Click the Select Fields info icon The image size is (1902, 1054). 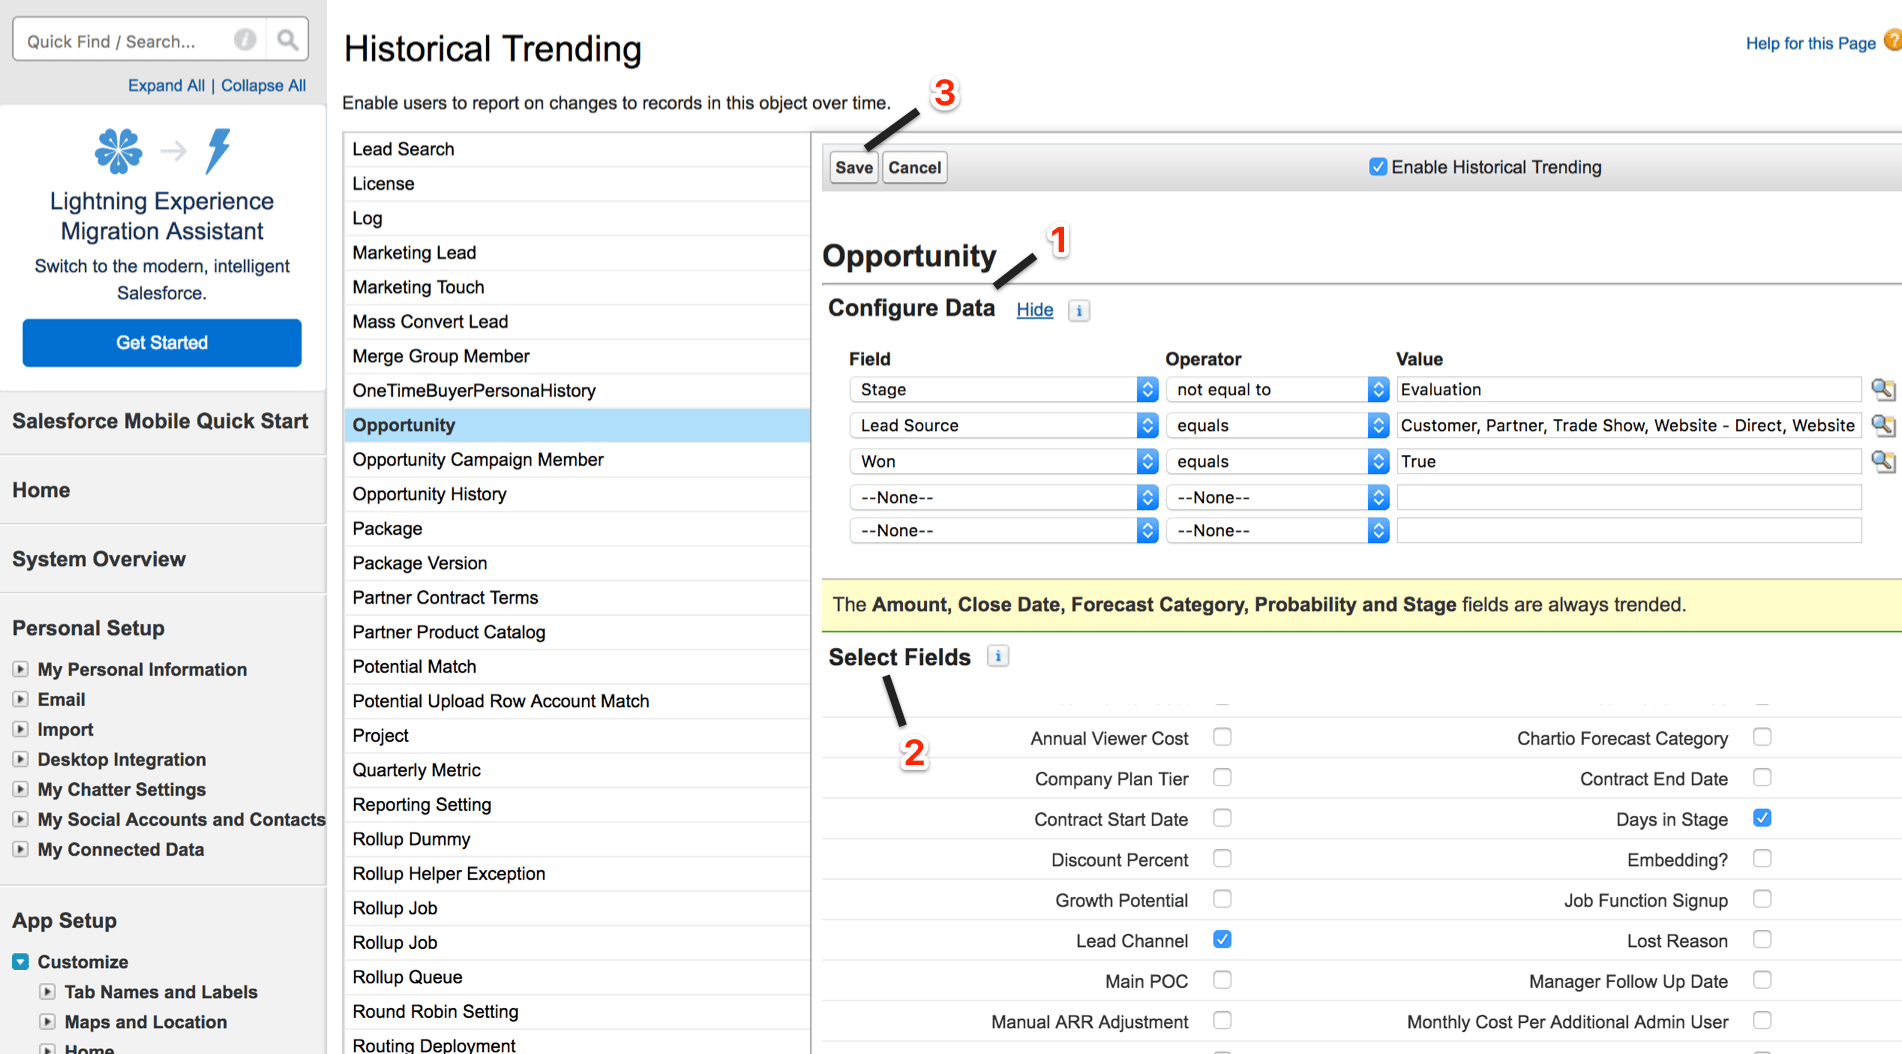[x=998, y=656]
